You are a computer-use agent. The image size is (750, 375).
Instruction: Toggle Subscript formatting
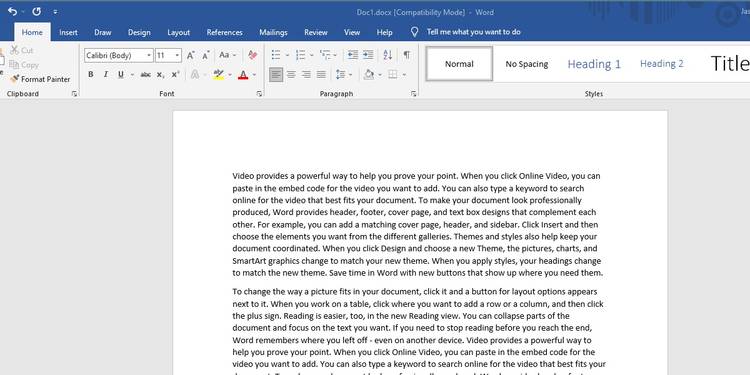coord(161,75)
